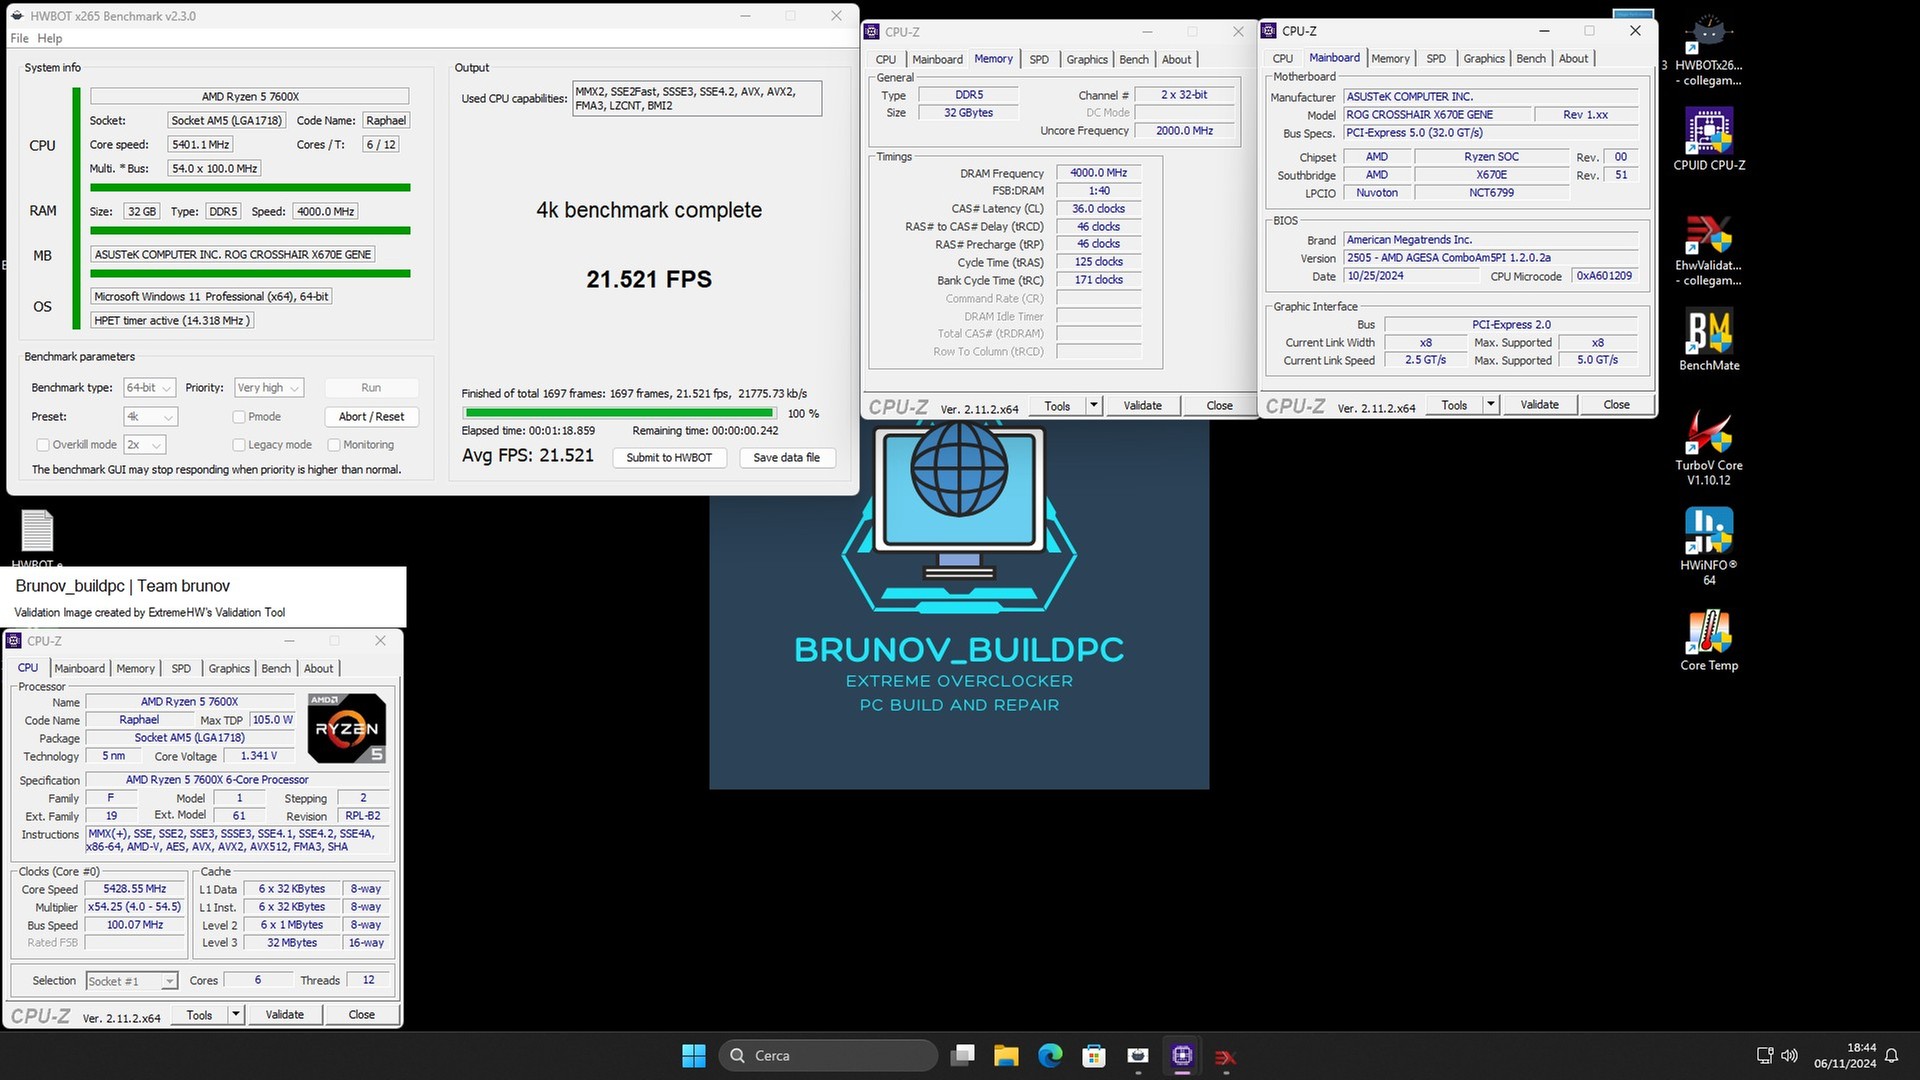Launch the HWiNFO 64 desktop icon
Viewport: 1920px width, 1080px height.
point(1709,548)
